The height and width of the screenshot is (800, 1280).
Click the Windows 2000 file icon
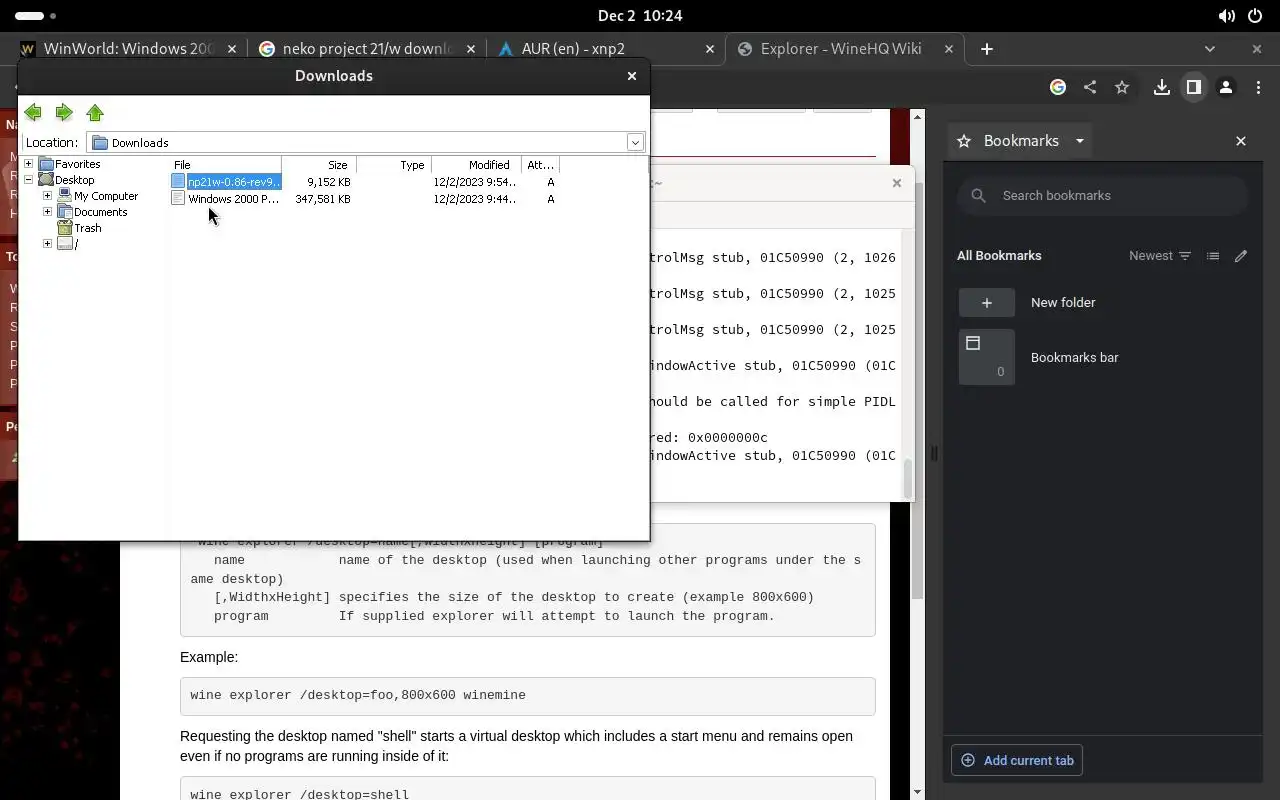pos(178,199)
